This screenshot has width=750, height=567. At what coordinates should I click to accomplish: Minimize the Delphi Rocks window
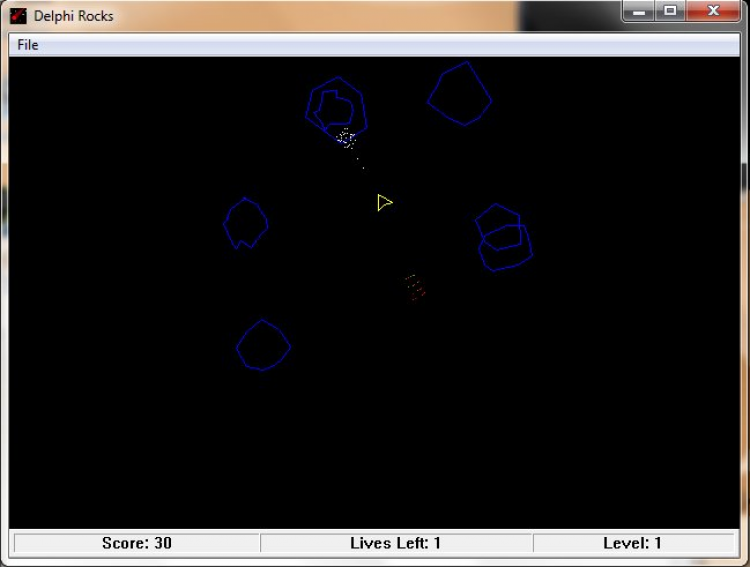tap(639, 11)
